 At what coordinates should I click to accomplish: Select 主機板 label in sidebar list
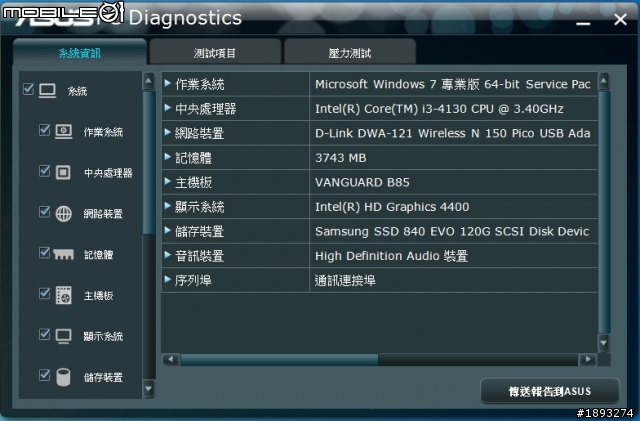(98, 295)
